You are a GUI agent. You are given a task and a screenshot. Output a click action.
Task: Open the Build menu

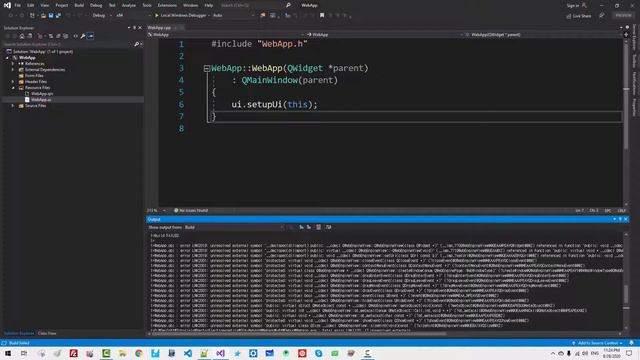pos(79,5)
